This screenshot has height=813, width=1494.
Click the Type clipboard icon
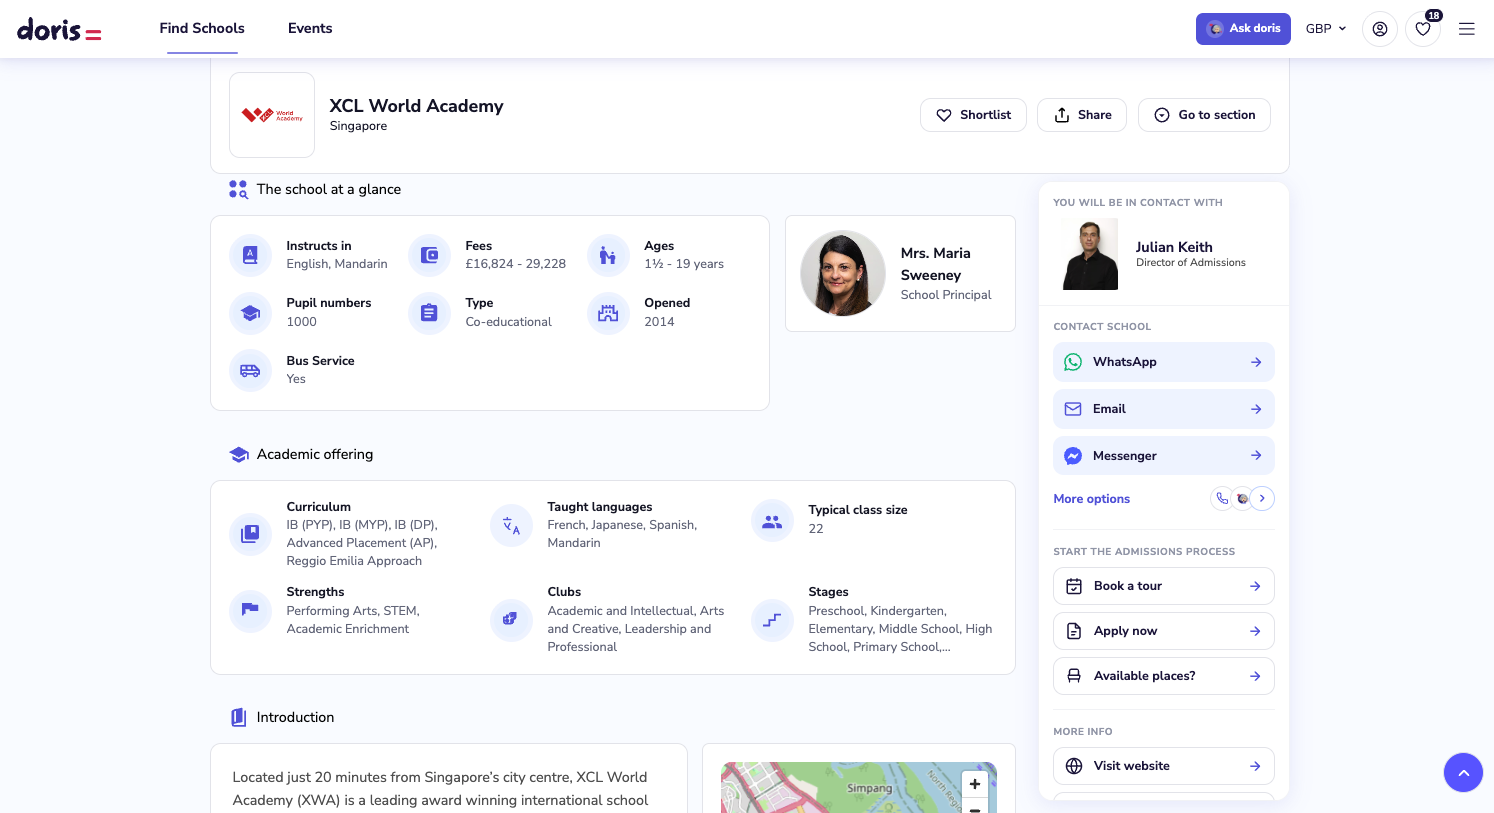(x=429, y=313)
